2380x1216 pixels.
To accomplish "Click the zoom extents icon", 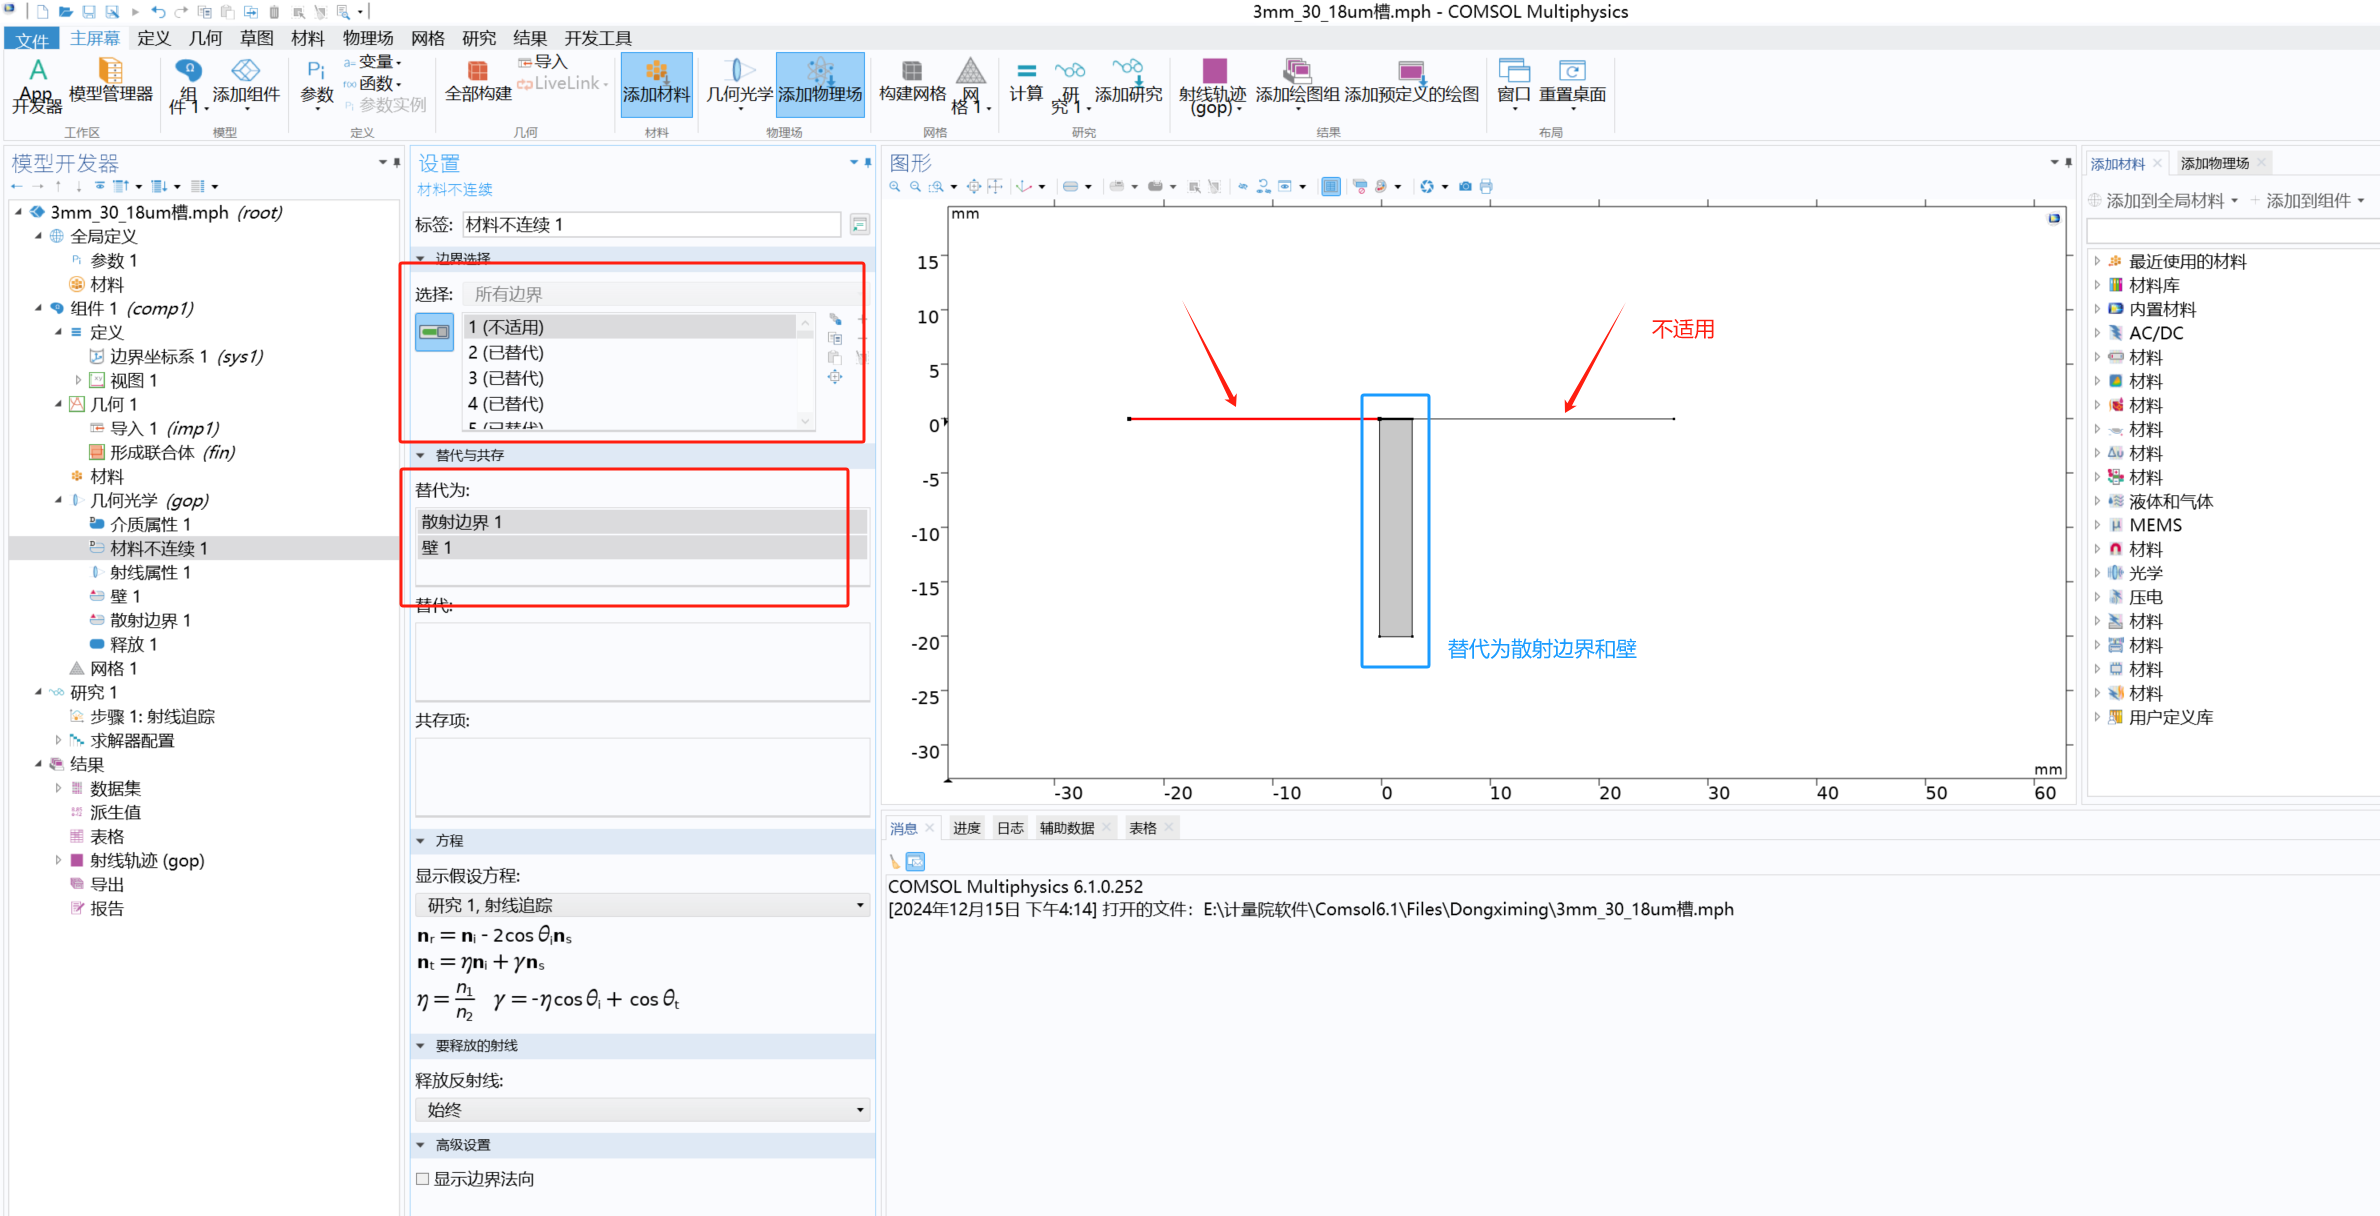I will [974, 186].
